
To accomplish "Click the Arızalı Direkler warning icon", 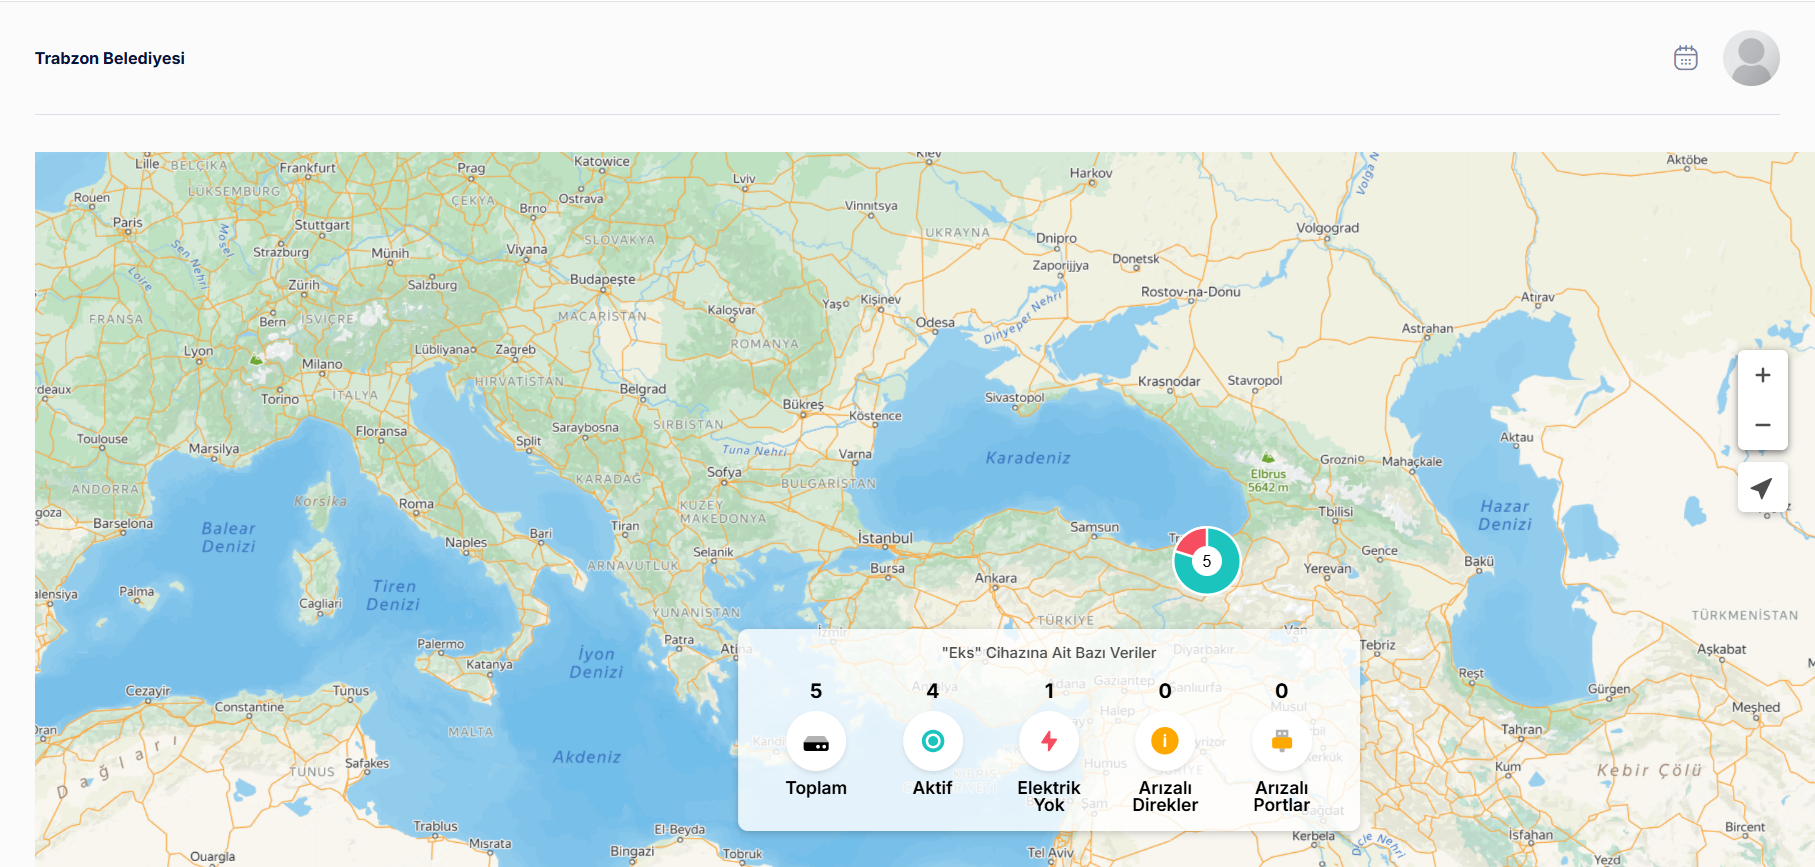I will [x=1164, y=741].
